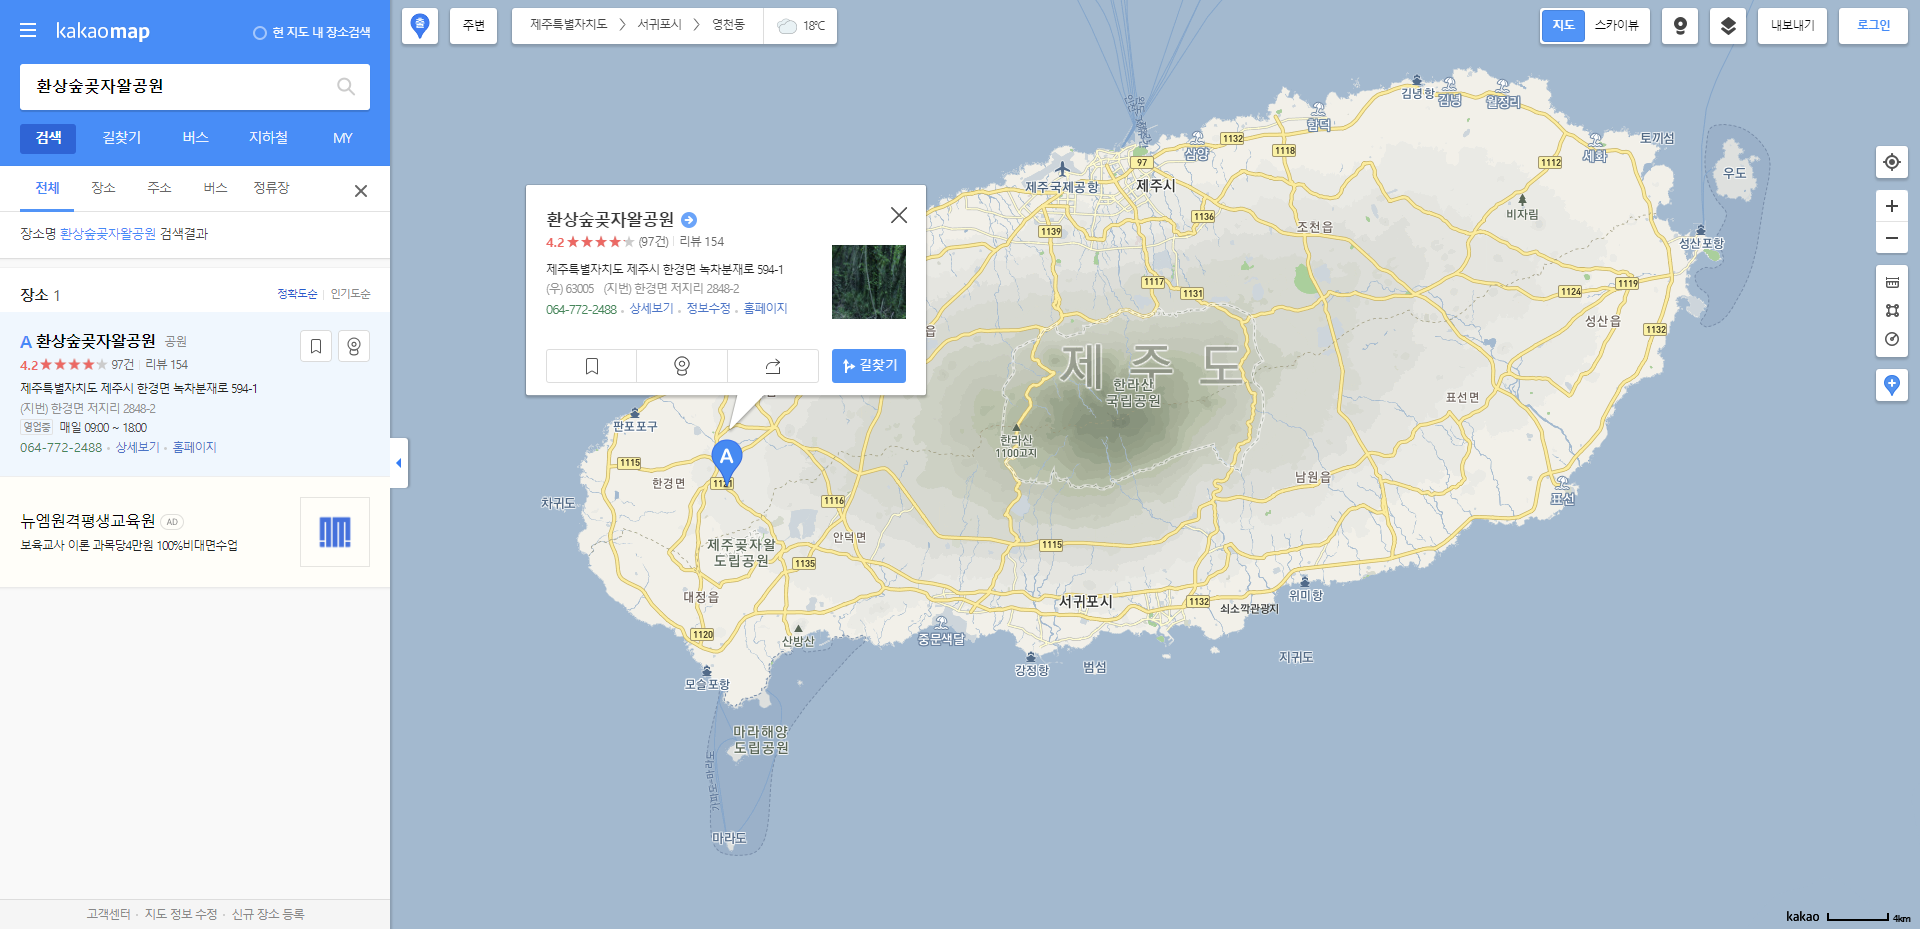Select the radius measuring tool
The width and height of the screenshot is (1920, 929).
tap(1892, 339)
